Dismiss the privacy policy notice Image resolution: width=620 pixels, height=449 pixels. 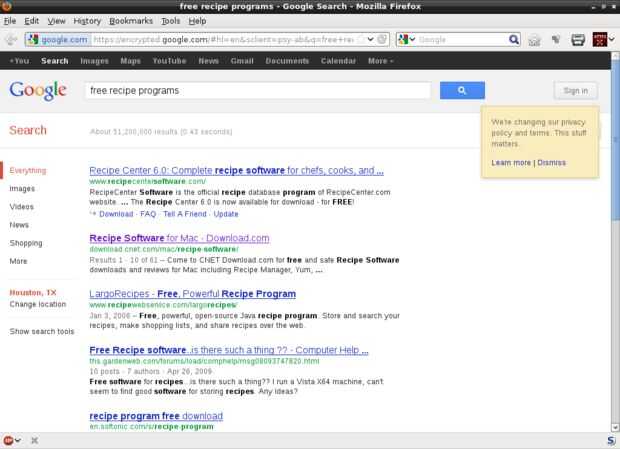tap(552, 162)
